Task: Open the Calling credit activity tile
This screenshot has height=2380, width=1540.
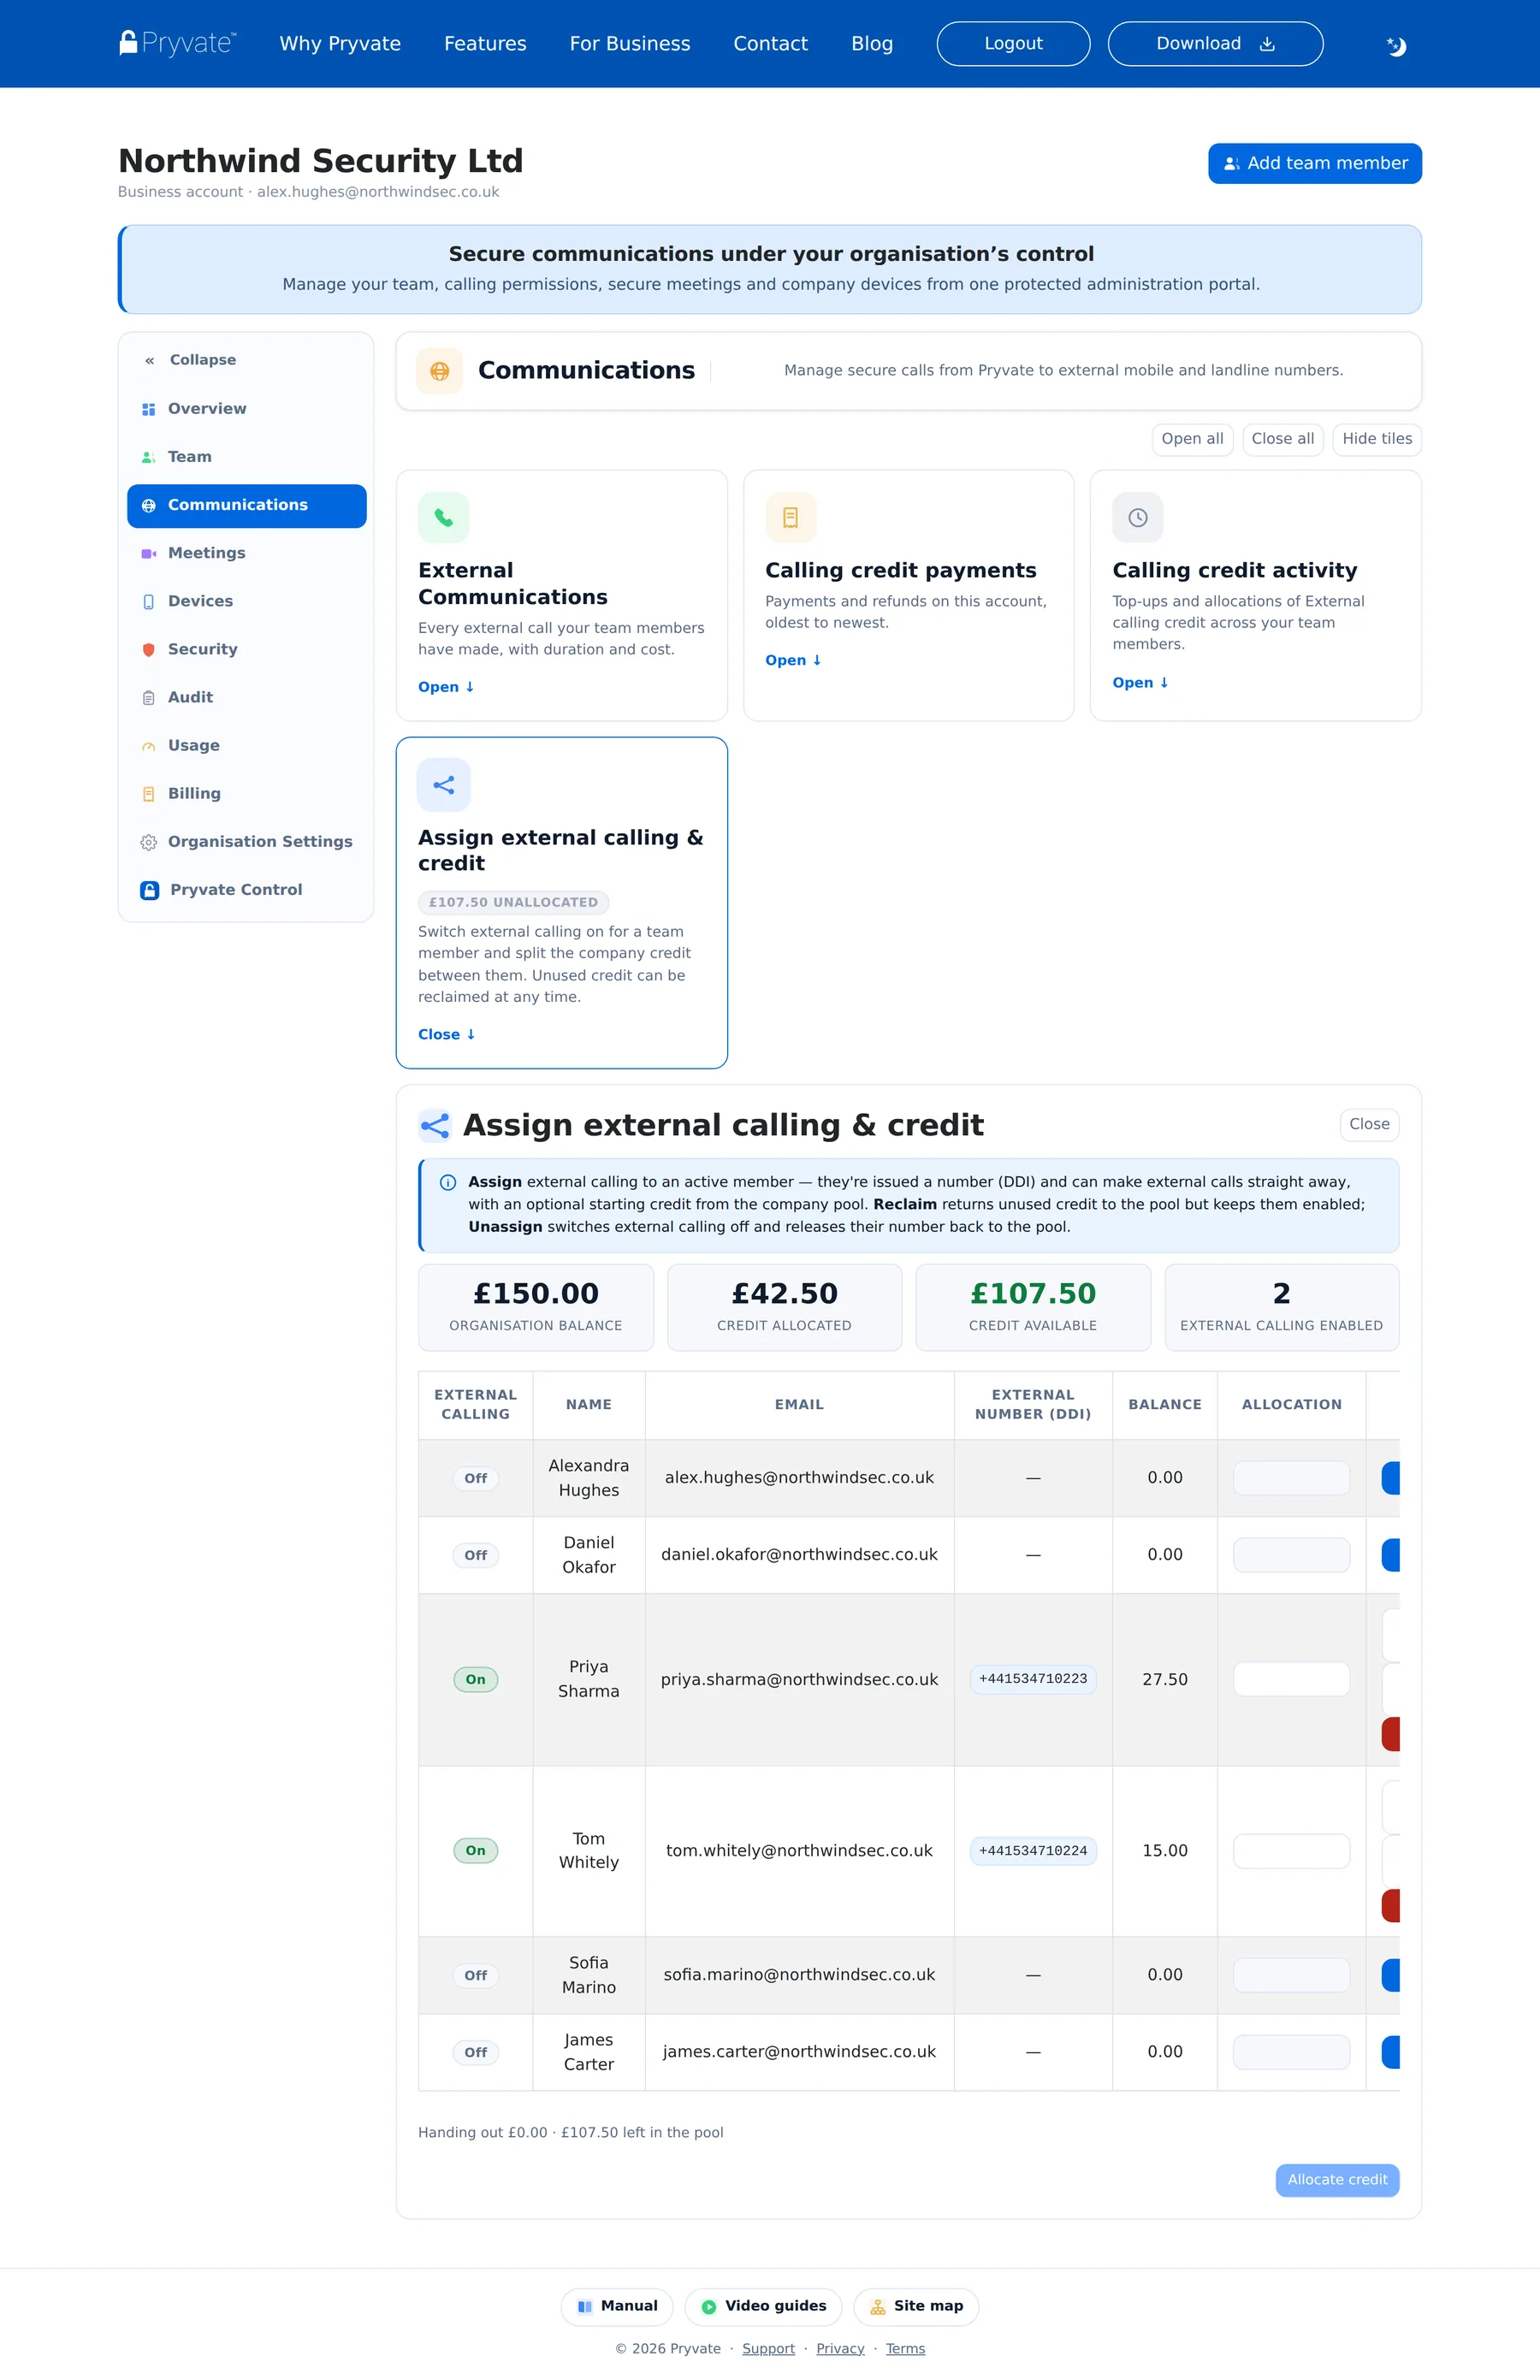Action: click(x=1140, y=682)
